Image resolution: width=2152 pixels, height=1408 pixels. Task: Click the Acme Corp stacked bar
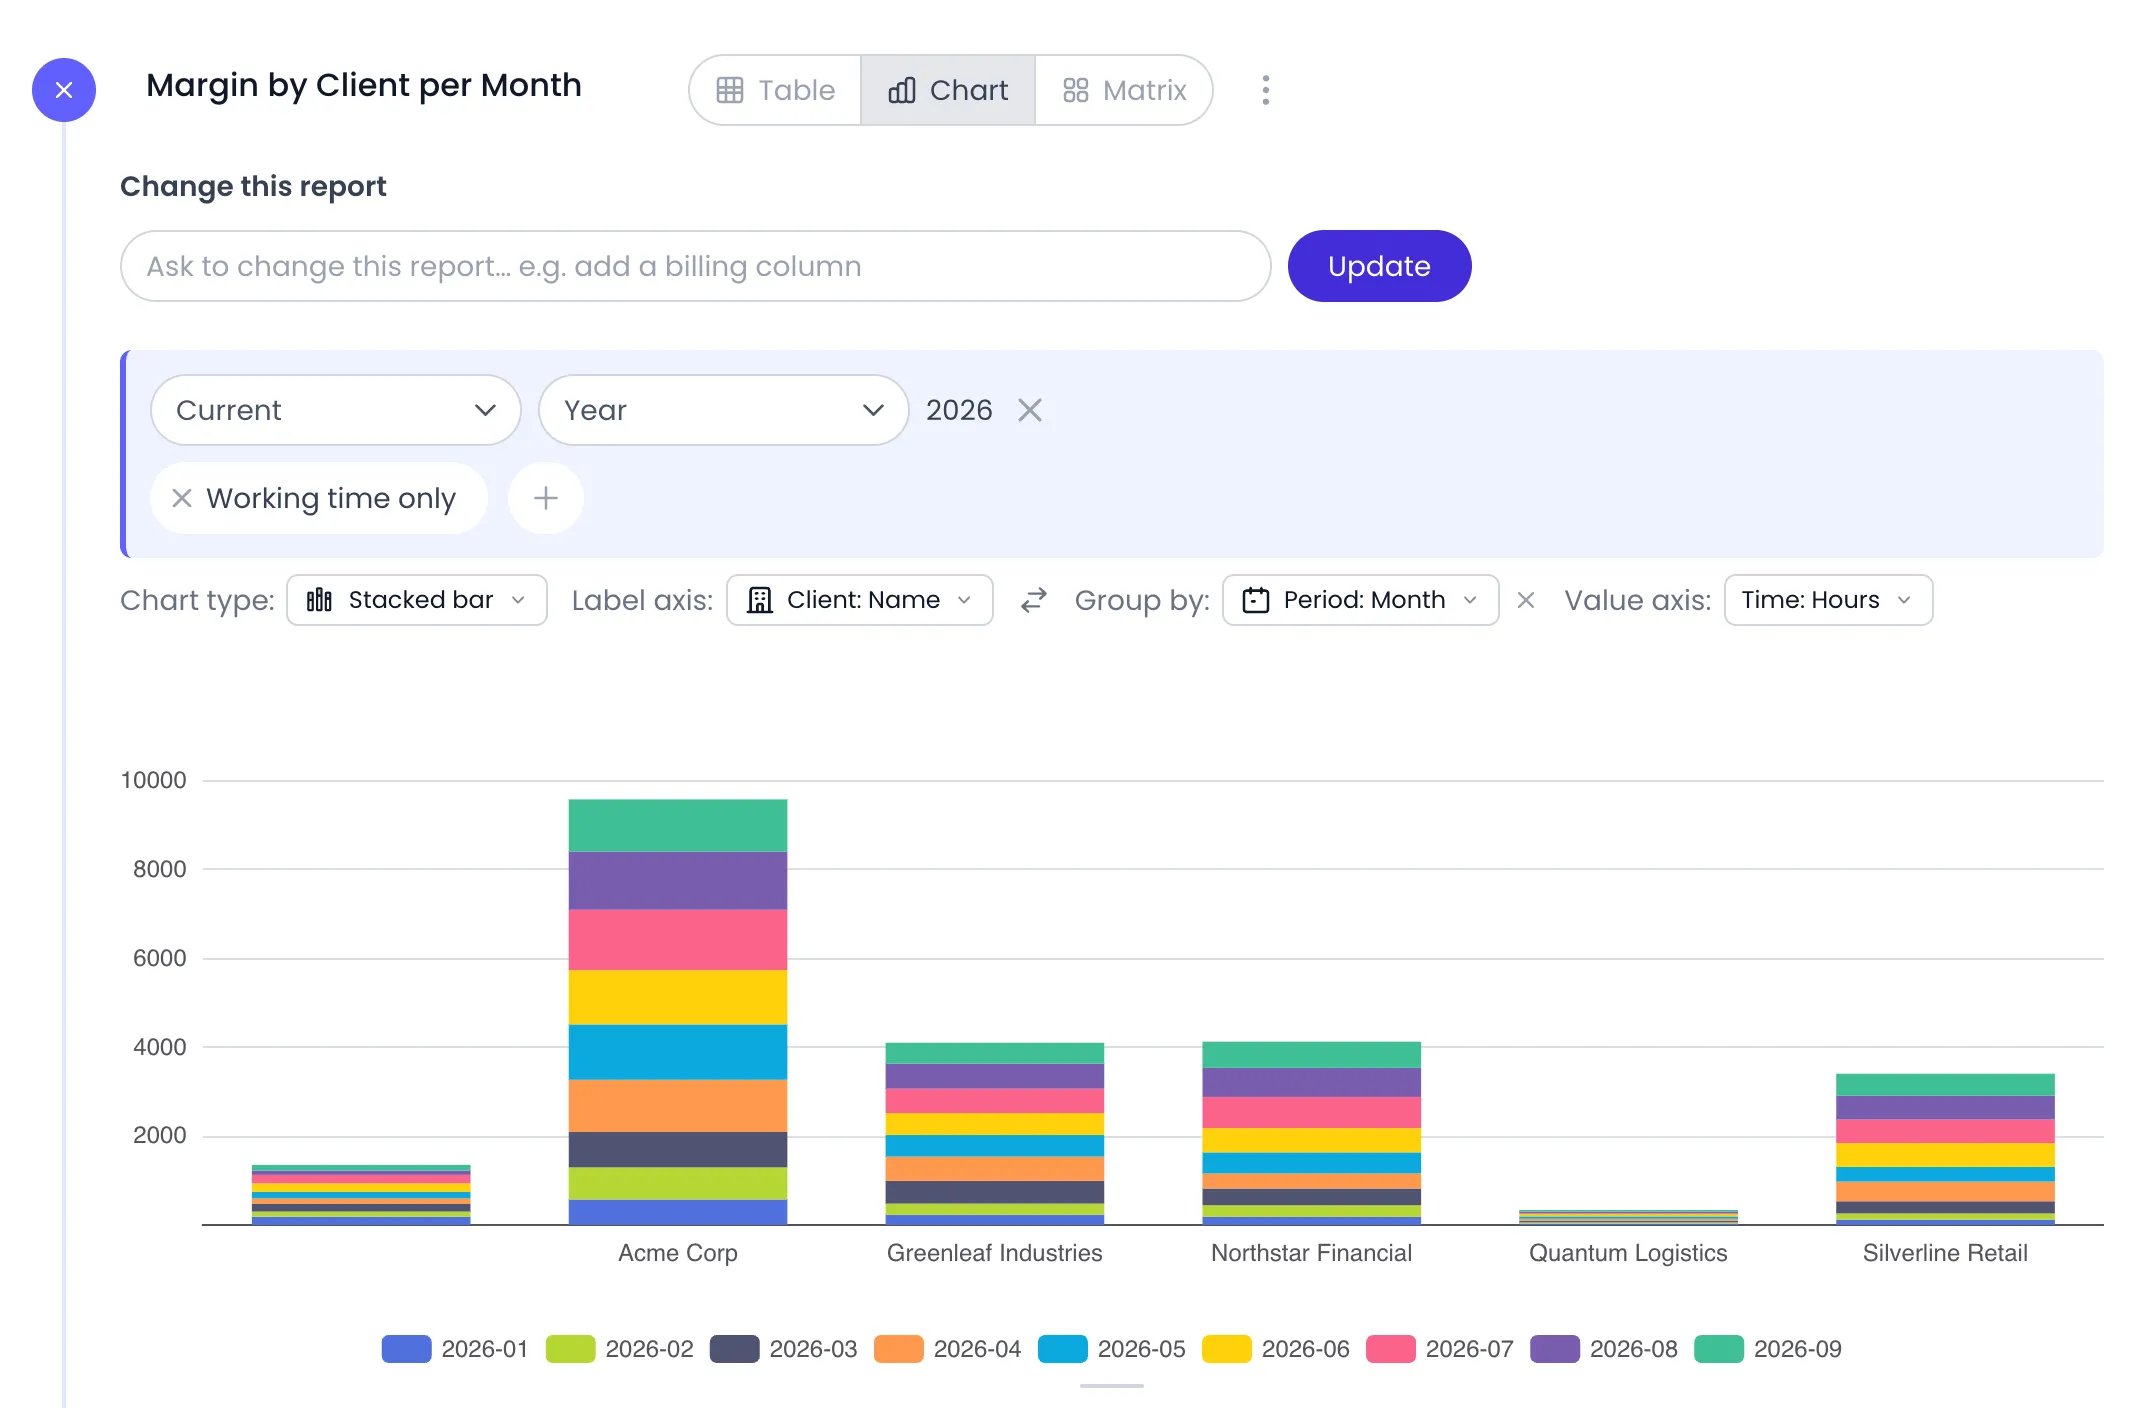pos(678,1012)
